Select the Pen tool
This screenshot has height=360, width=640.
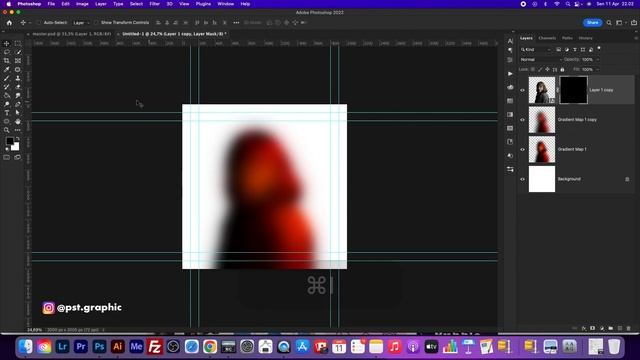tap(18, 104)
